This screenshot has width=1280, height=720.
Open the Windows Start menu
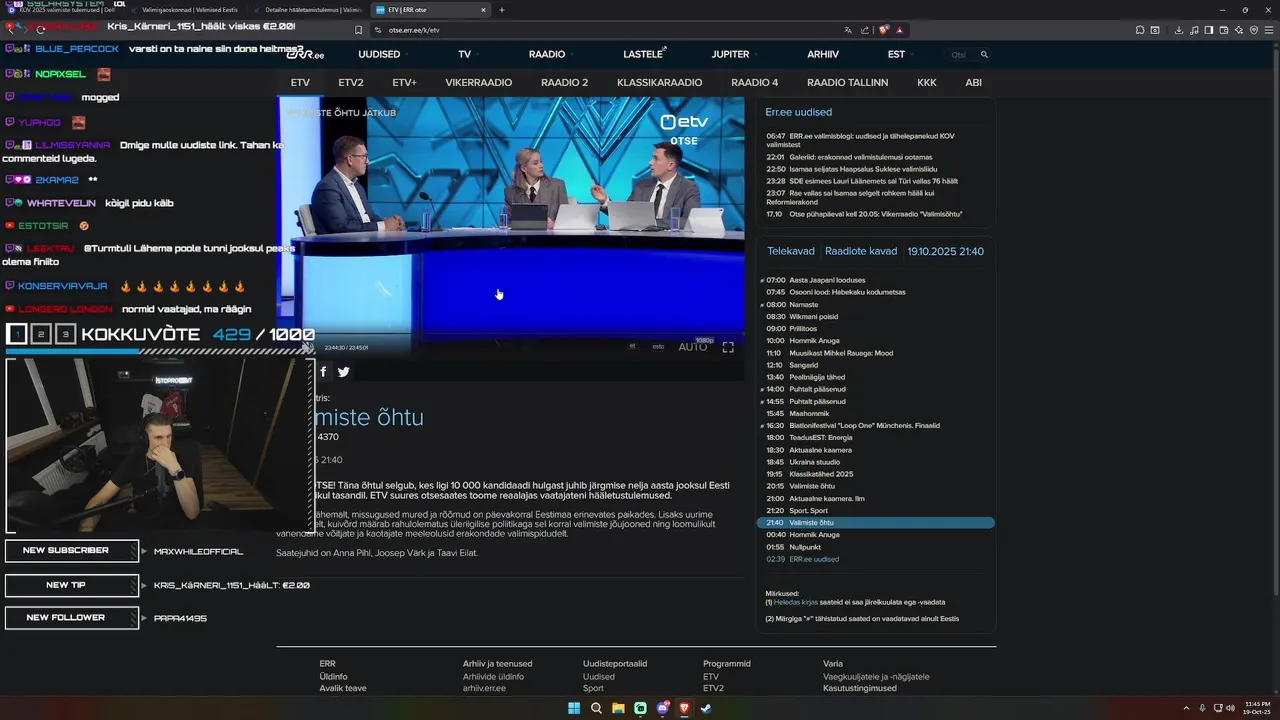[574, 708]
